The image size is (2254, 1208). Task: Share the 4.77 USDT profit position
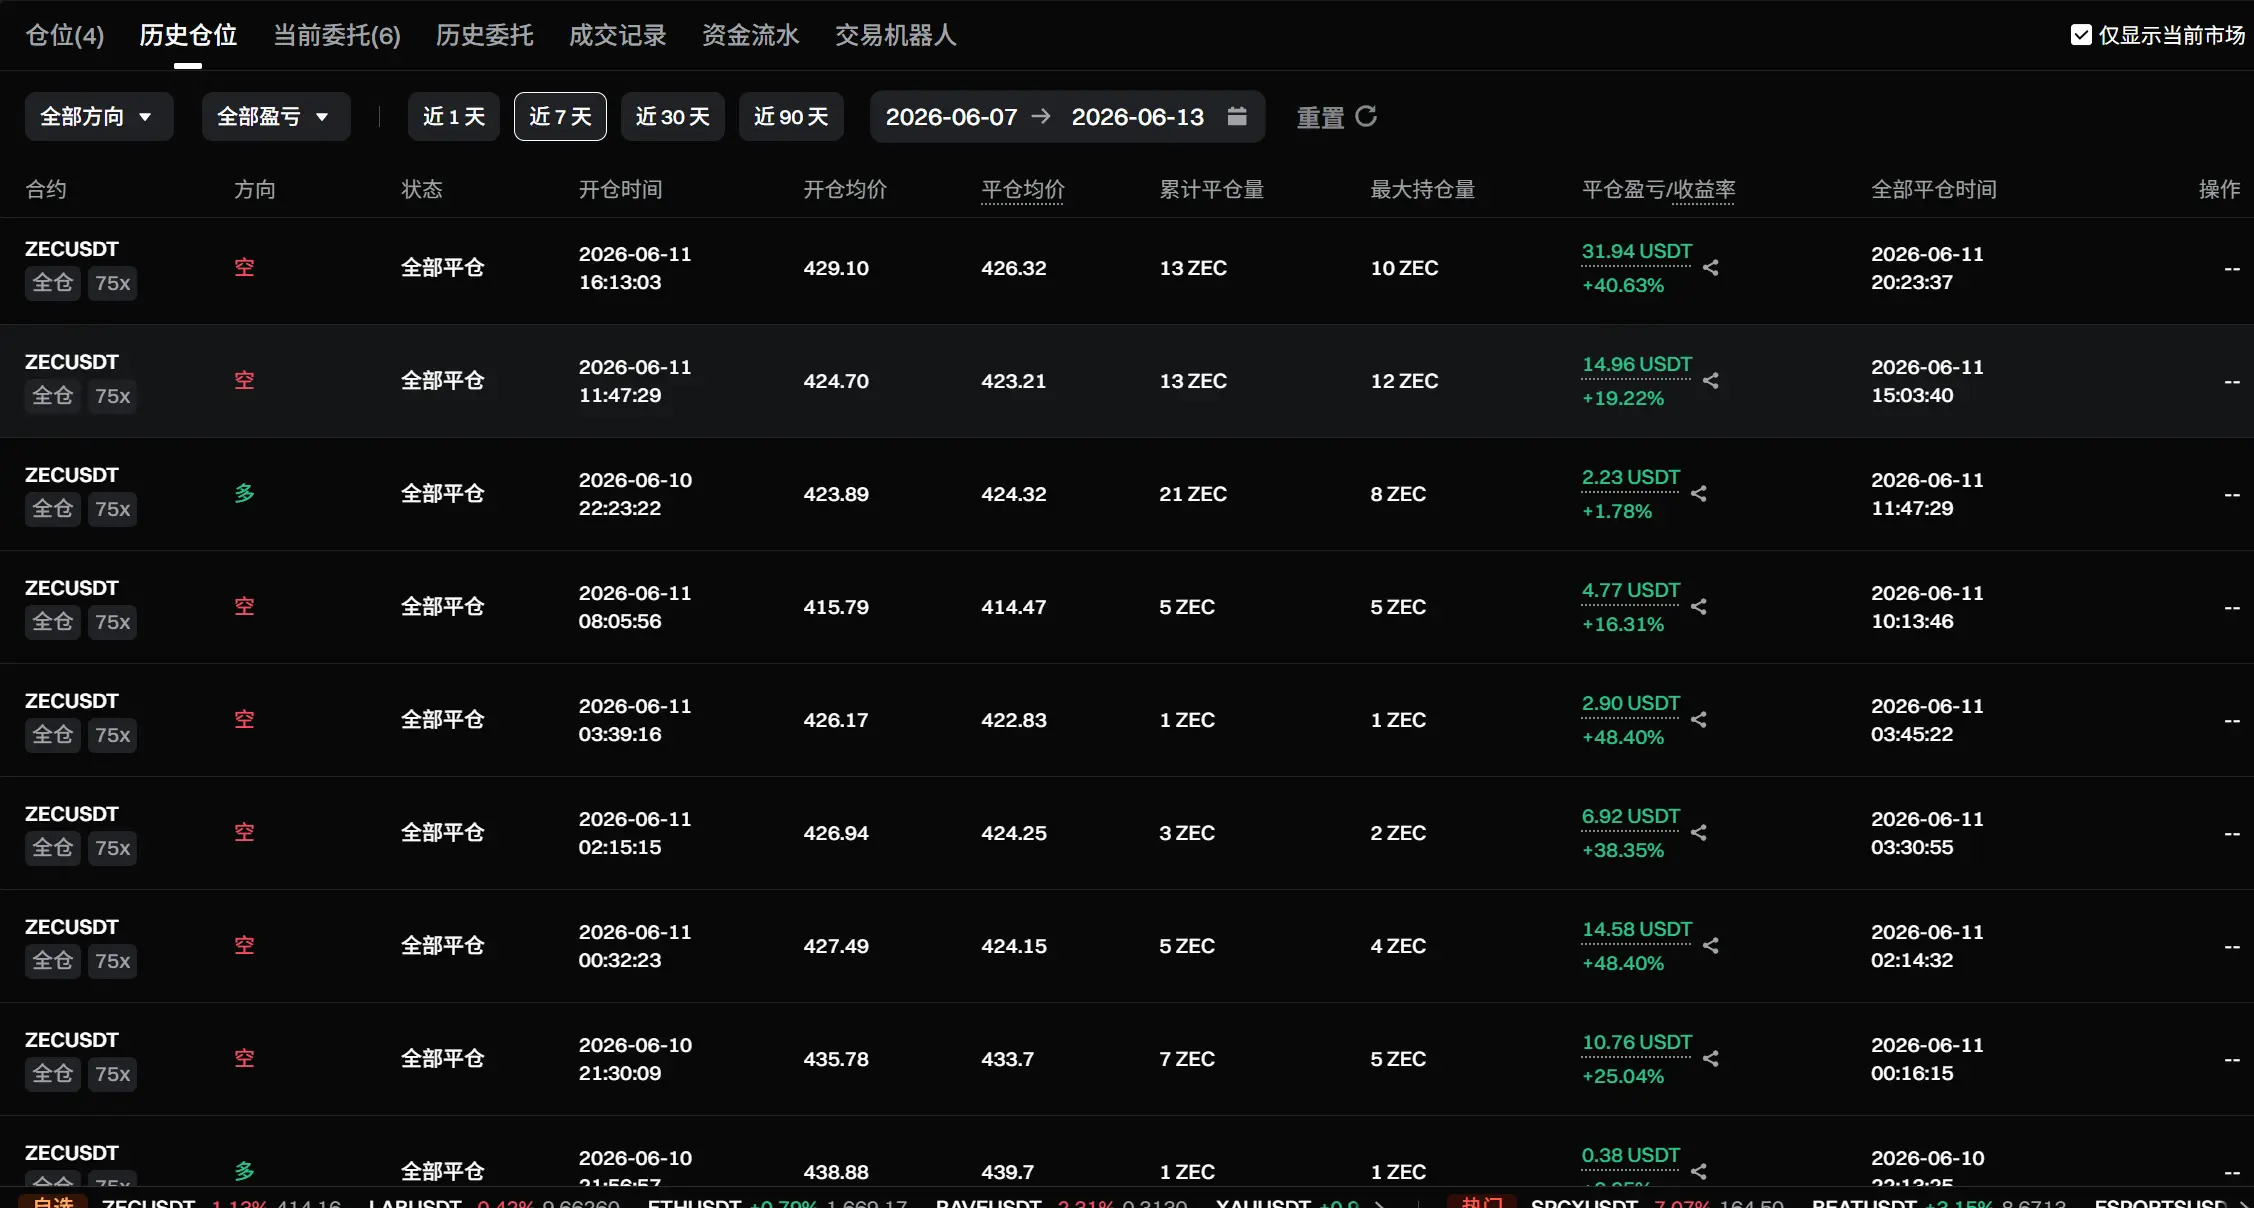[x=1699, y=607]
